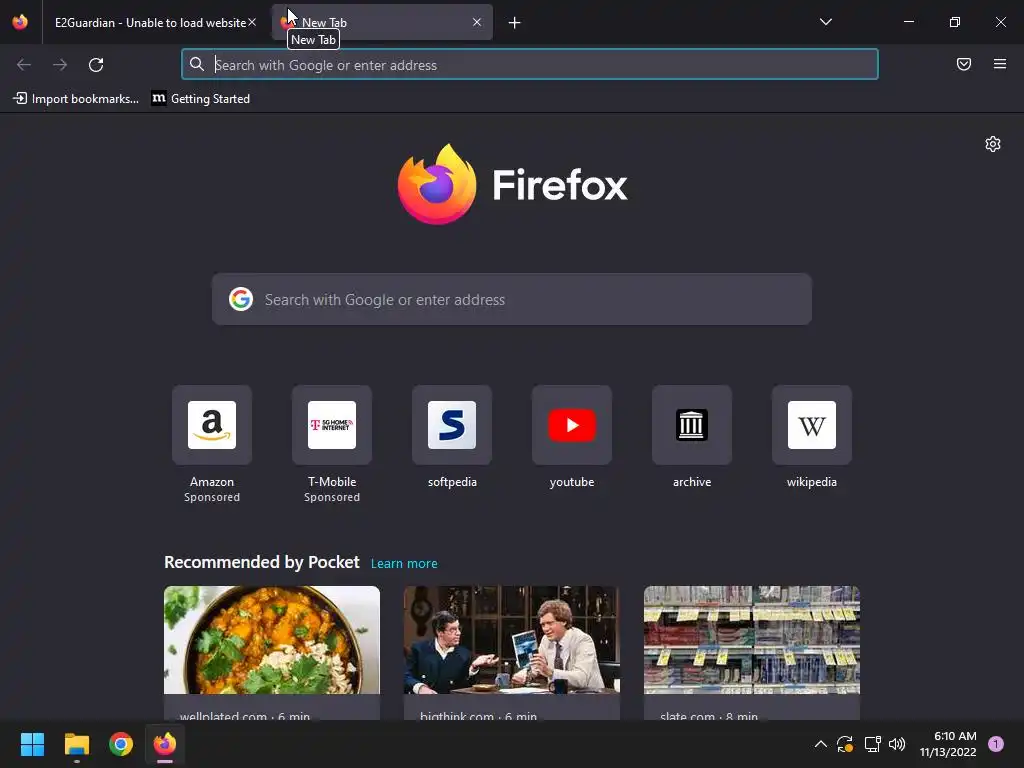The width and height of the screenshot is (1024, 768).
Task: Open new tab personalize settings gear
Action: point(993,144)
